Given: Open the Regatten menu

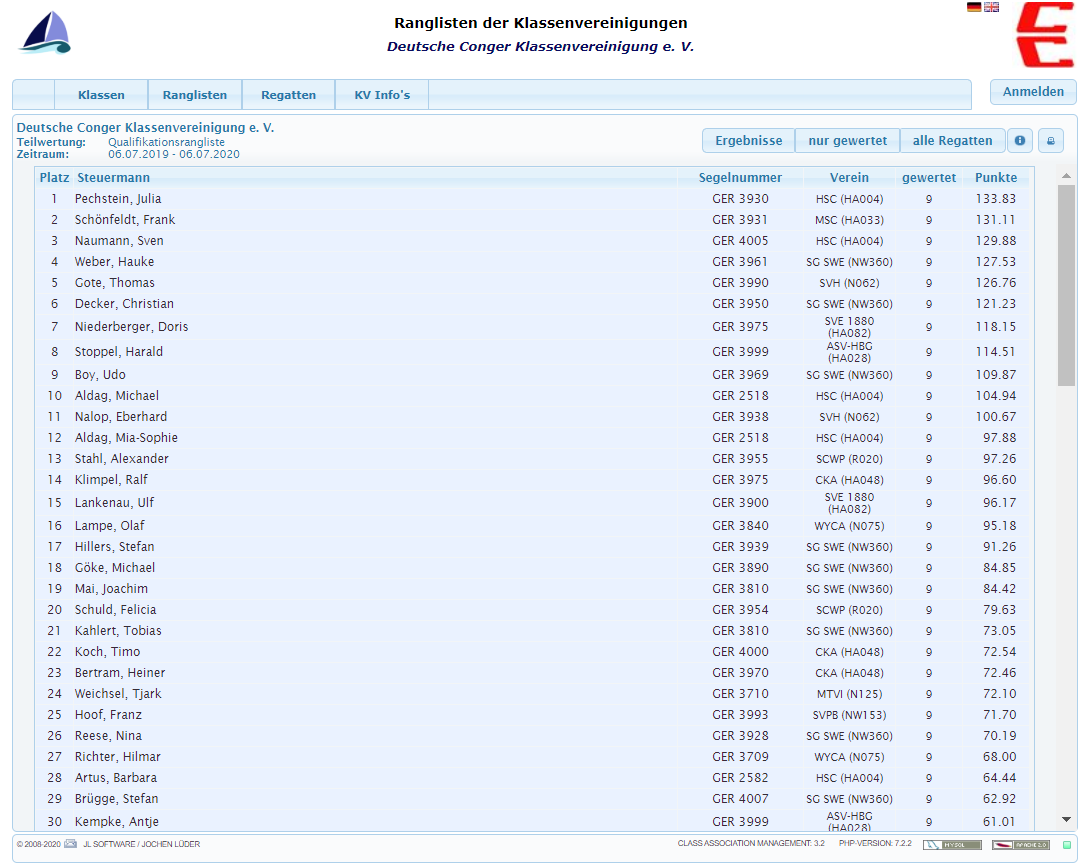Looking at the screenshot, I should point(288,95).
